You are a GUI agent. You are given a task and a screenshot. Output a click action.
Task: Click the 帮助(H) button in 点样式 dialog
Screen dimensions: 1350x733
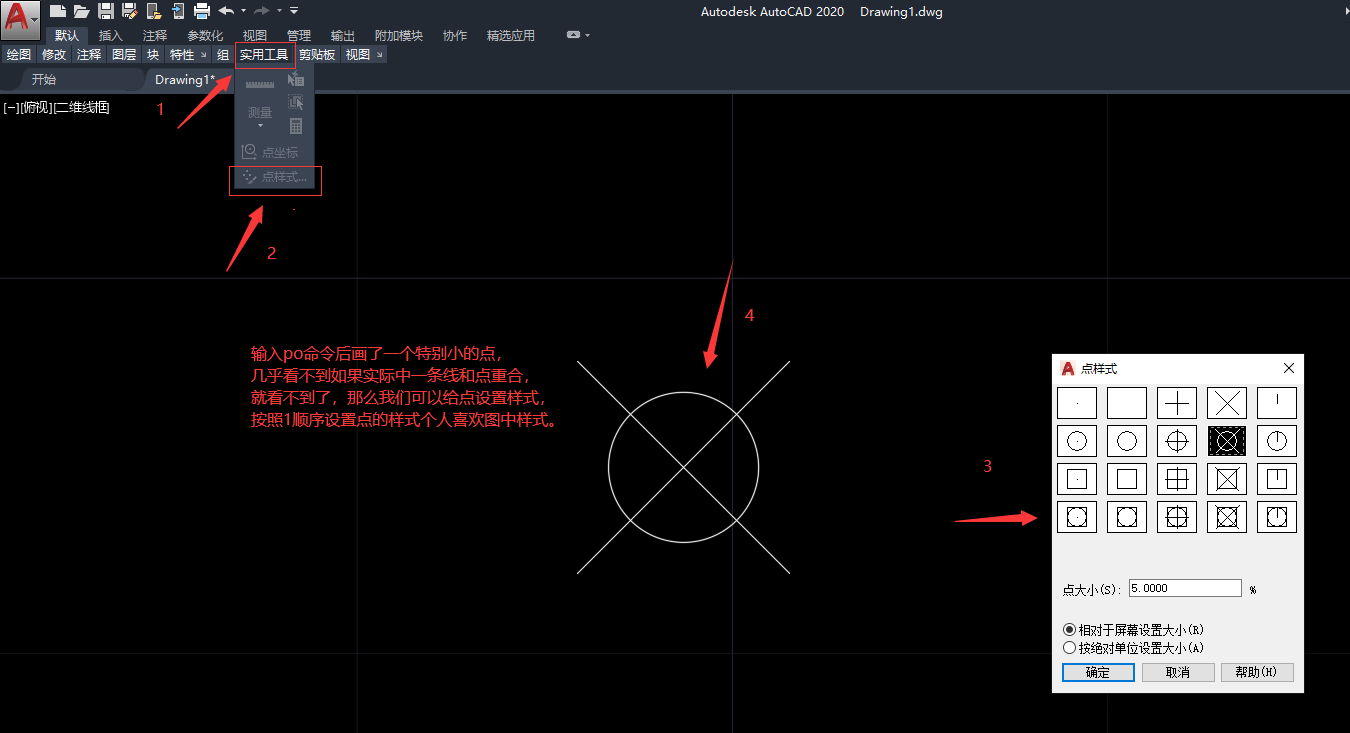coord(1257,672)
